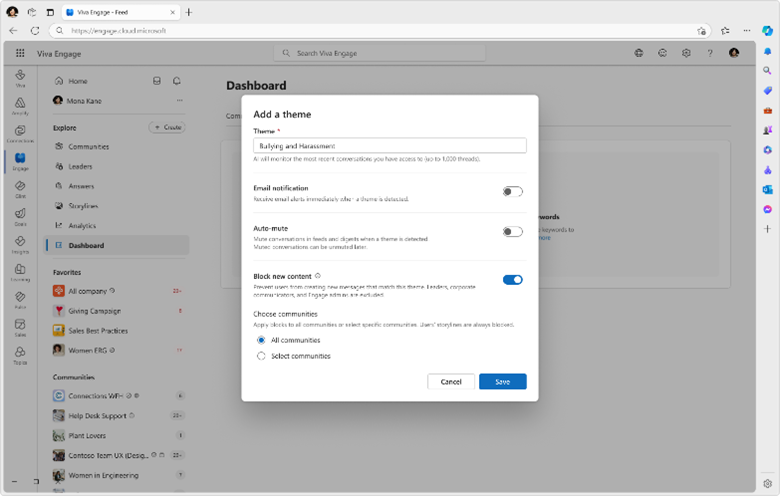Image resolution: width=780 pixels, height=496 pixels.
Task: Open browser settings and more menu
Action: click(747, 31)
